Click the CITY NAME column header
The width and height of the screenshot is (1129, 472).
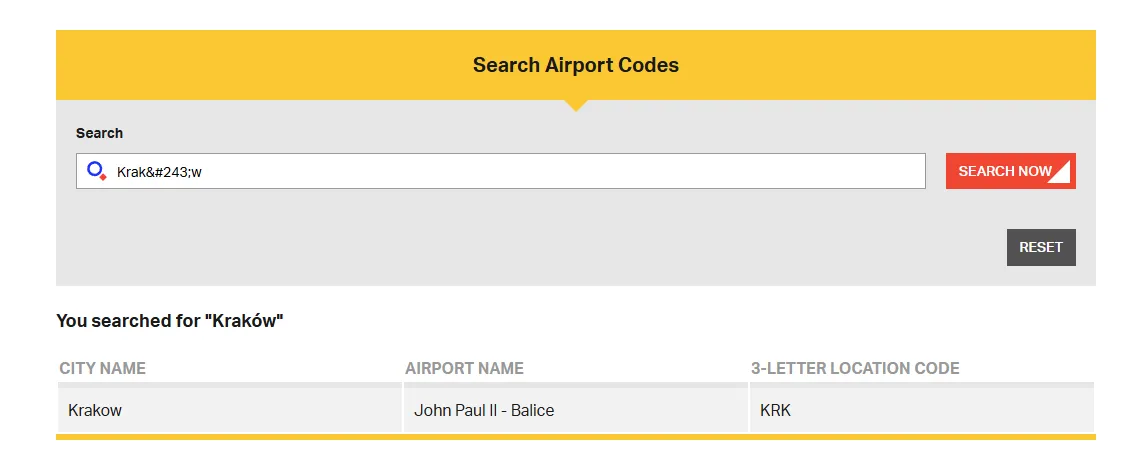click(x=103, y=368)
